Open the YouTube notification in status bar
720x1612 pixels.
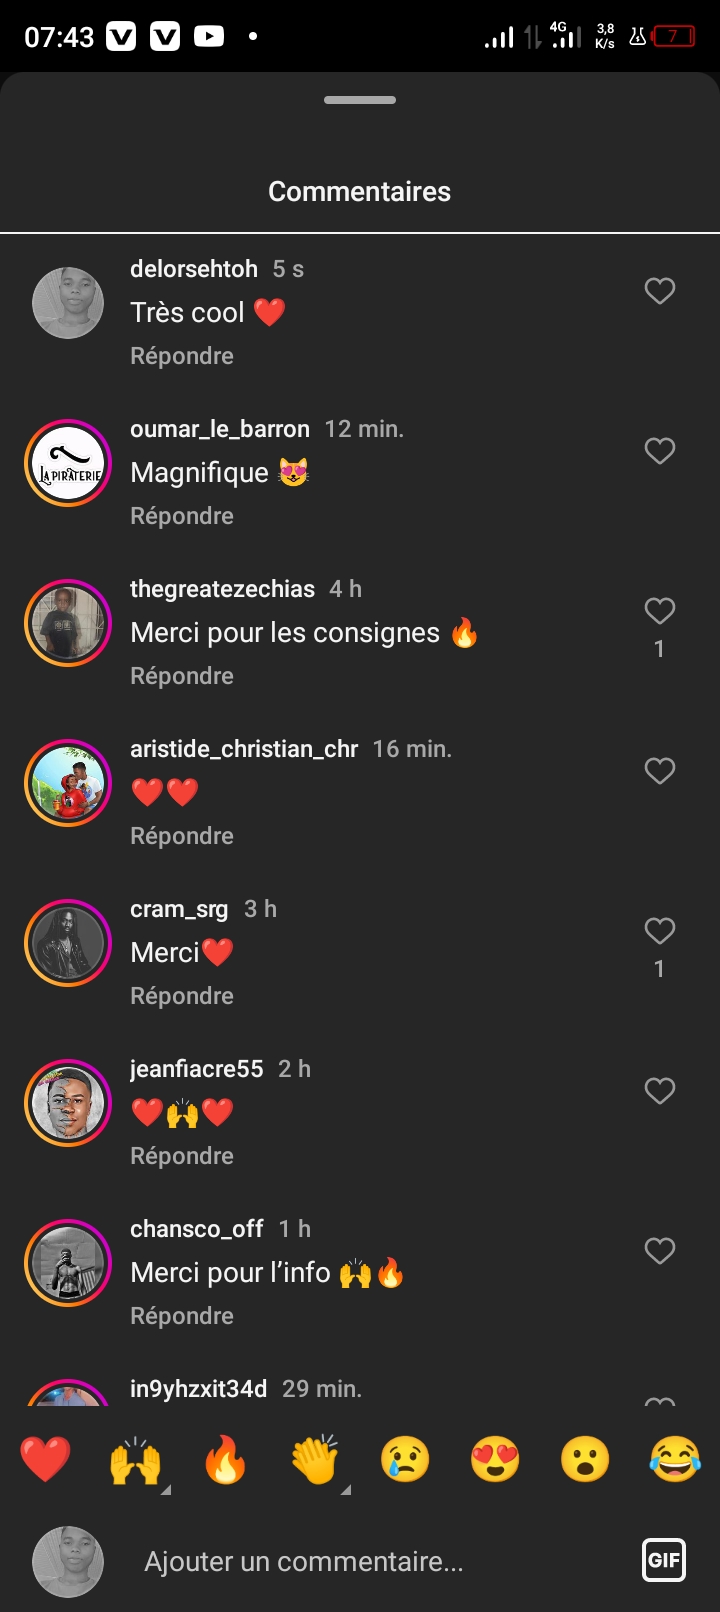(x=209, y=37)
